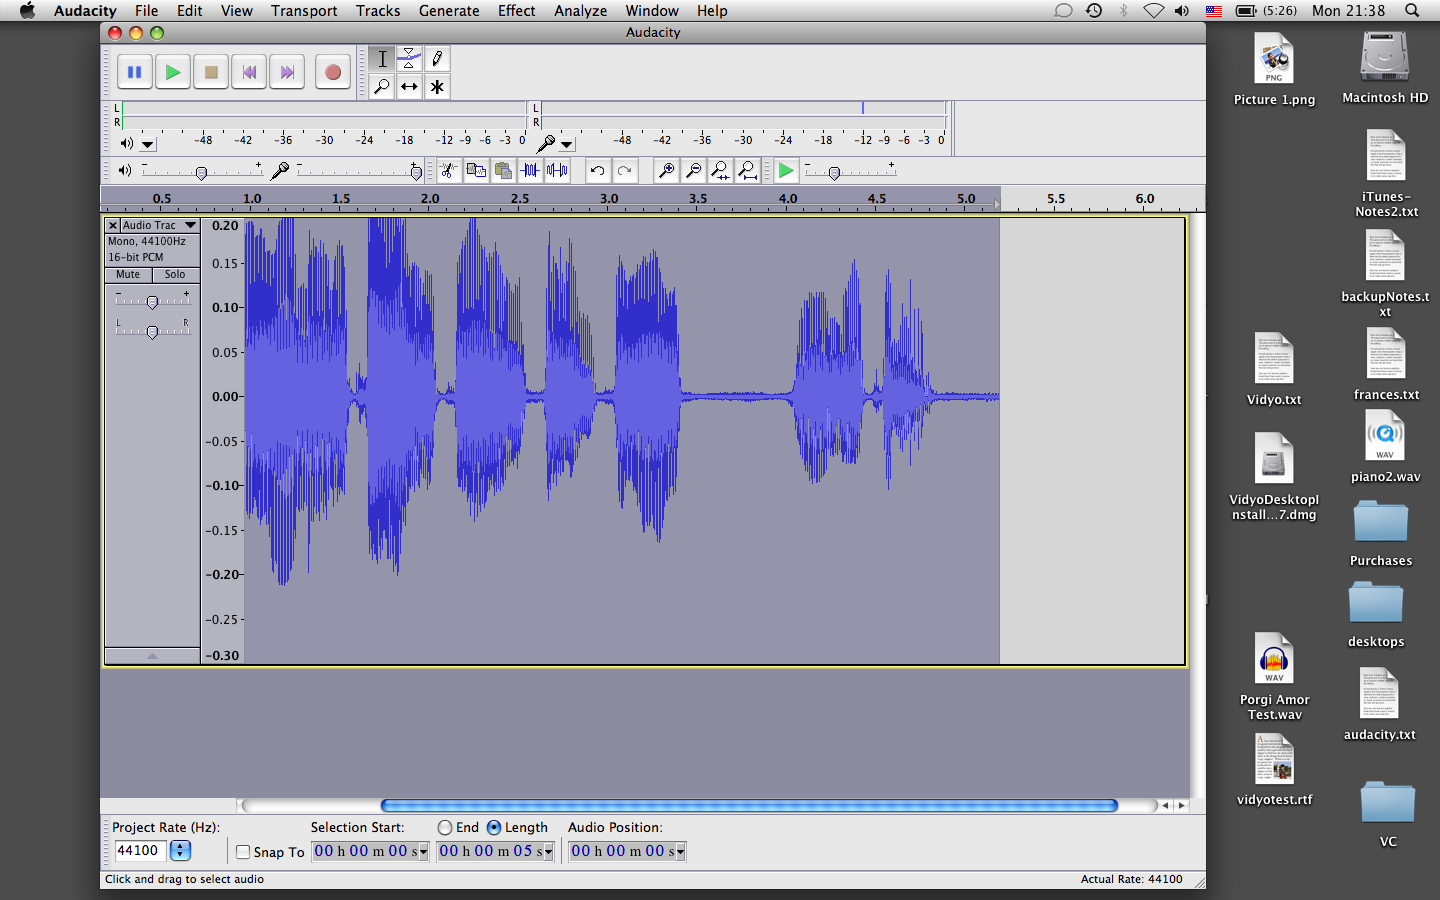
Task: Open the Effect menu
Action: (x=516, y=11)
